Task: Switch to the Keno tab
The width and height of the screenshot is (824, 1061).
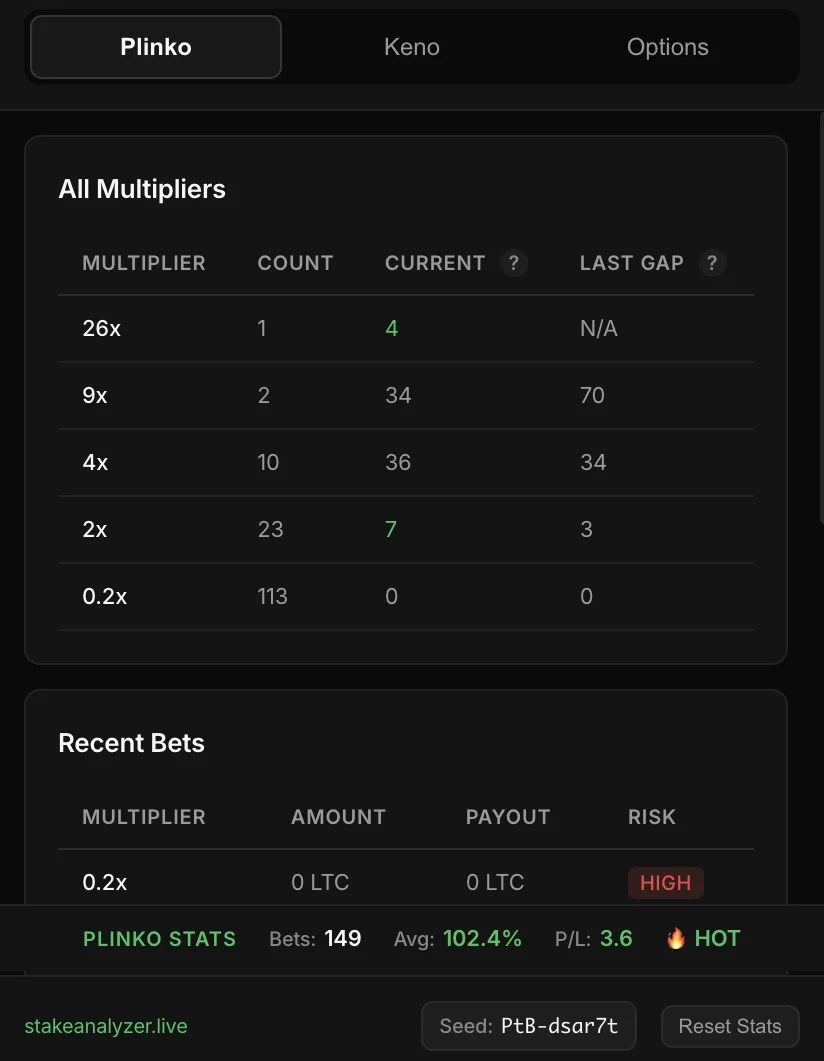Action: coord(411,46)
